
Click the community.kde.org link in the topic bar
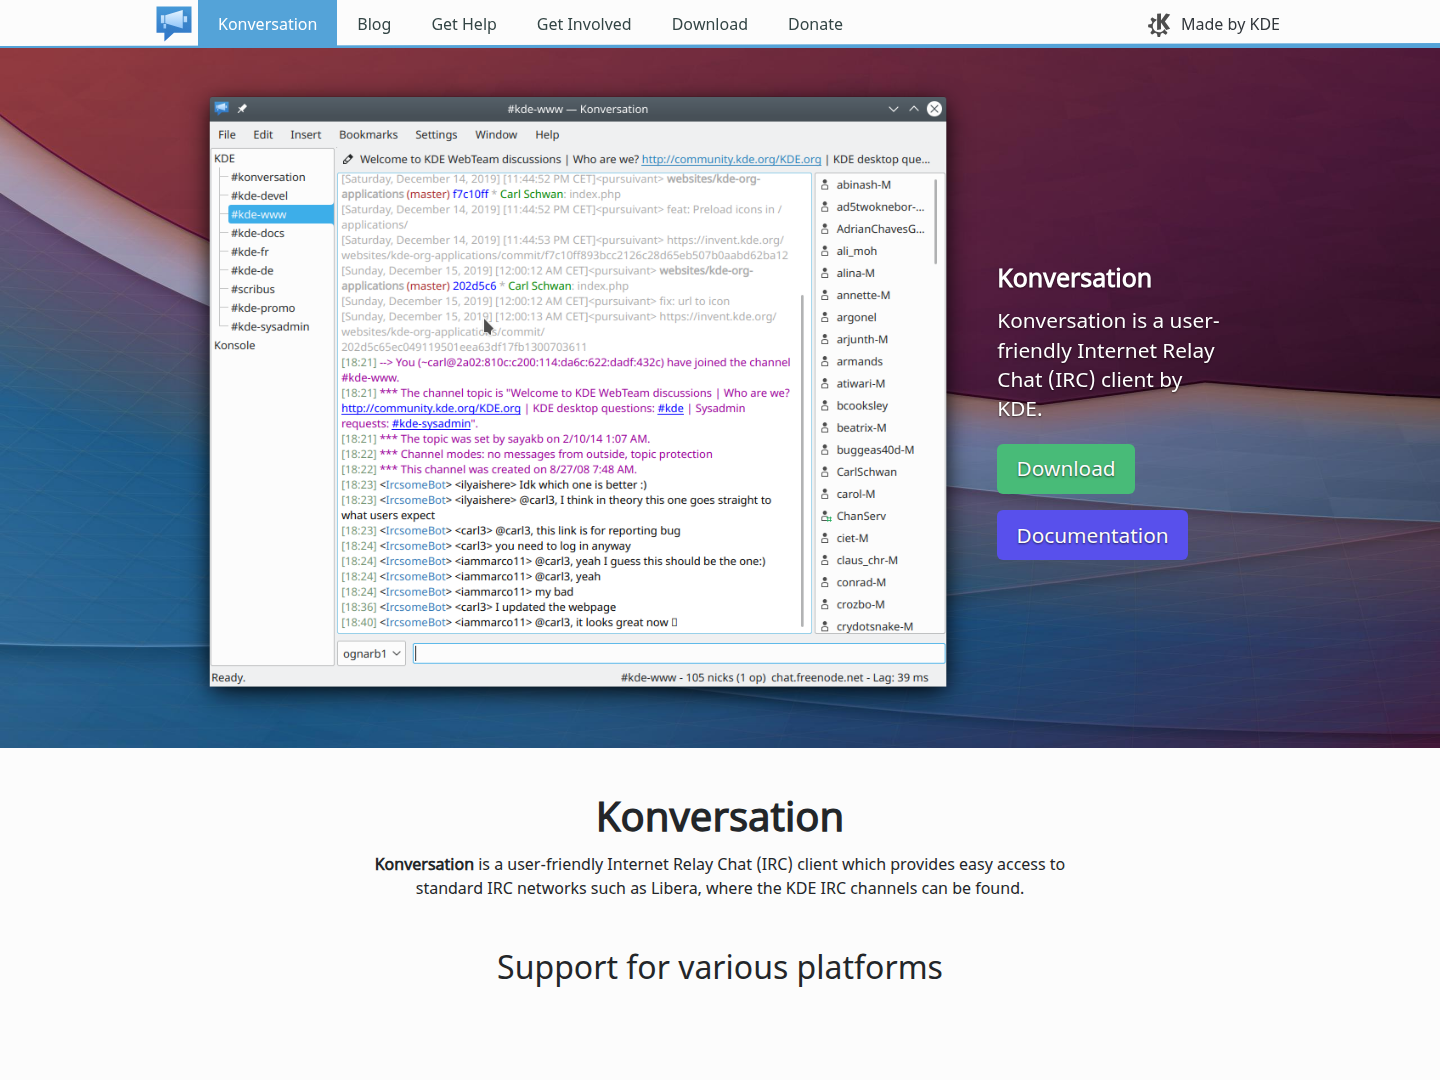pos(731,159)
